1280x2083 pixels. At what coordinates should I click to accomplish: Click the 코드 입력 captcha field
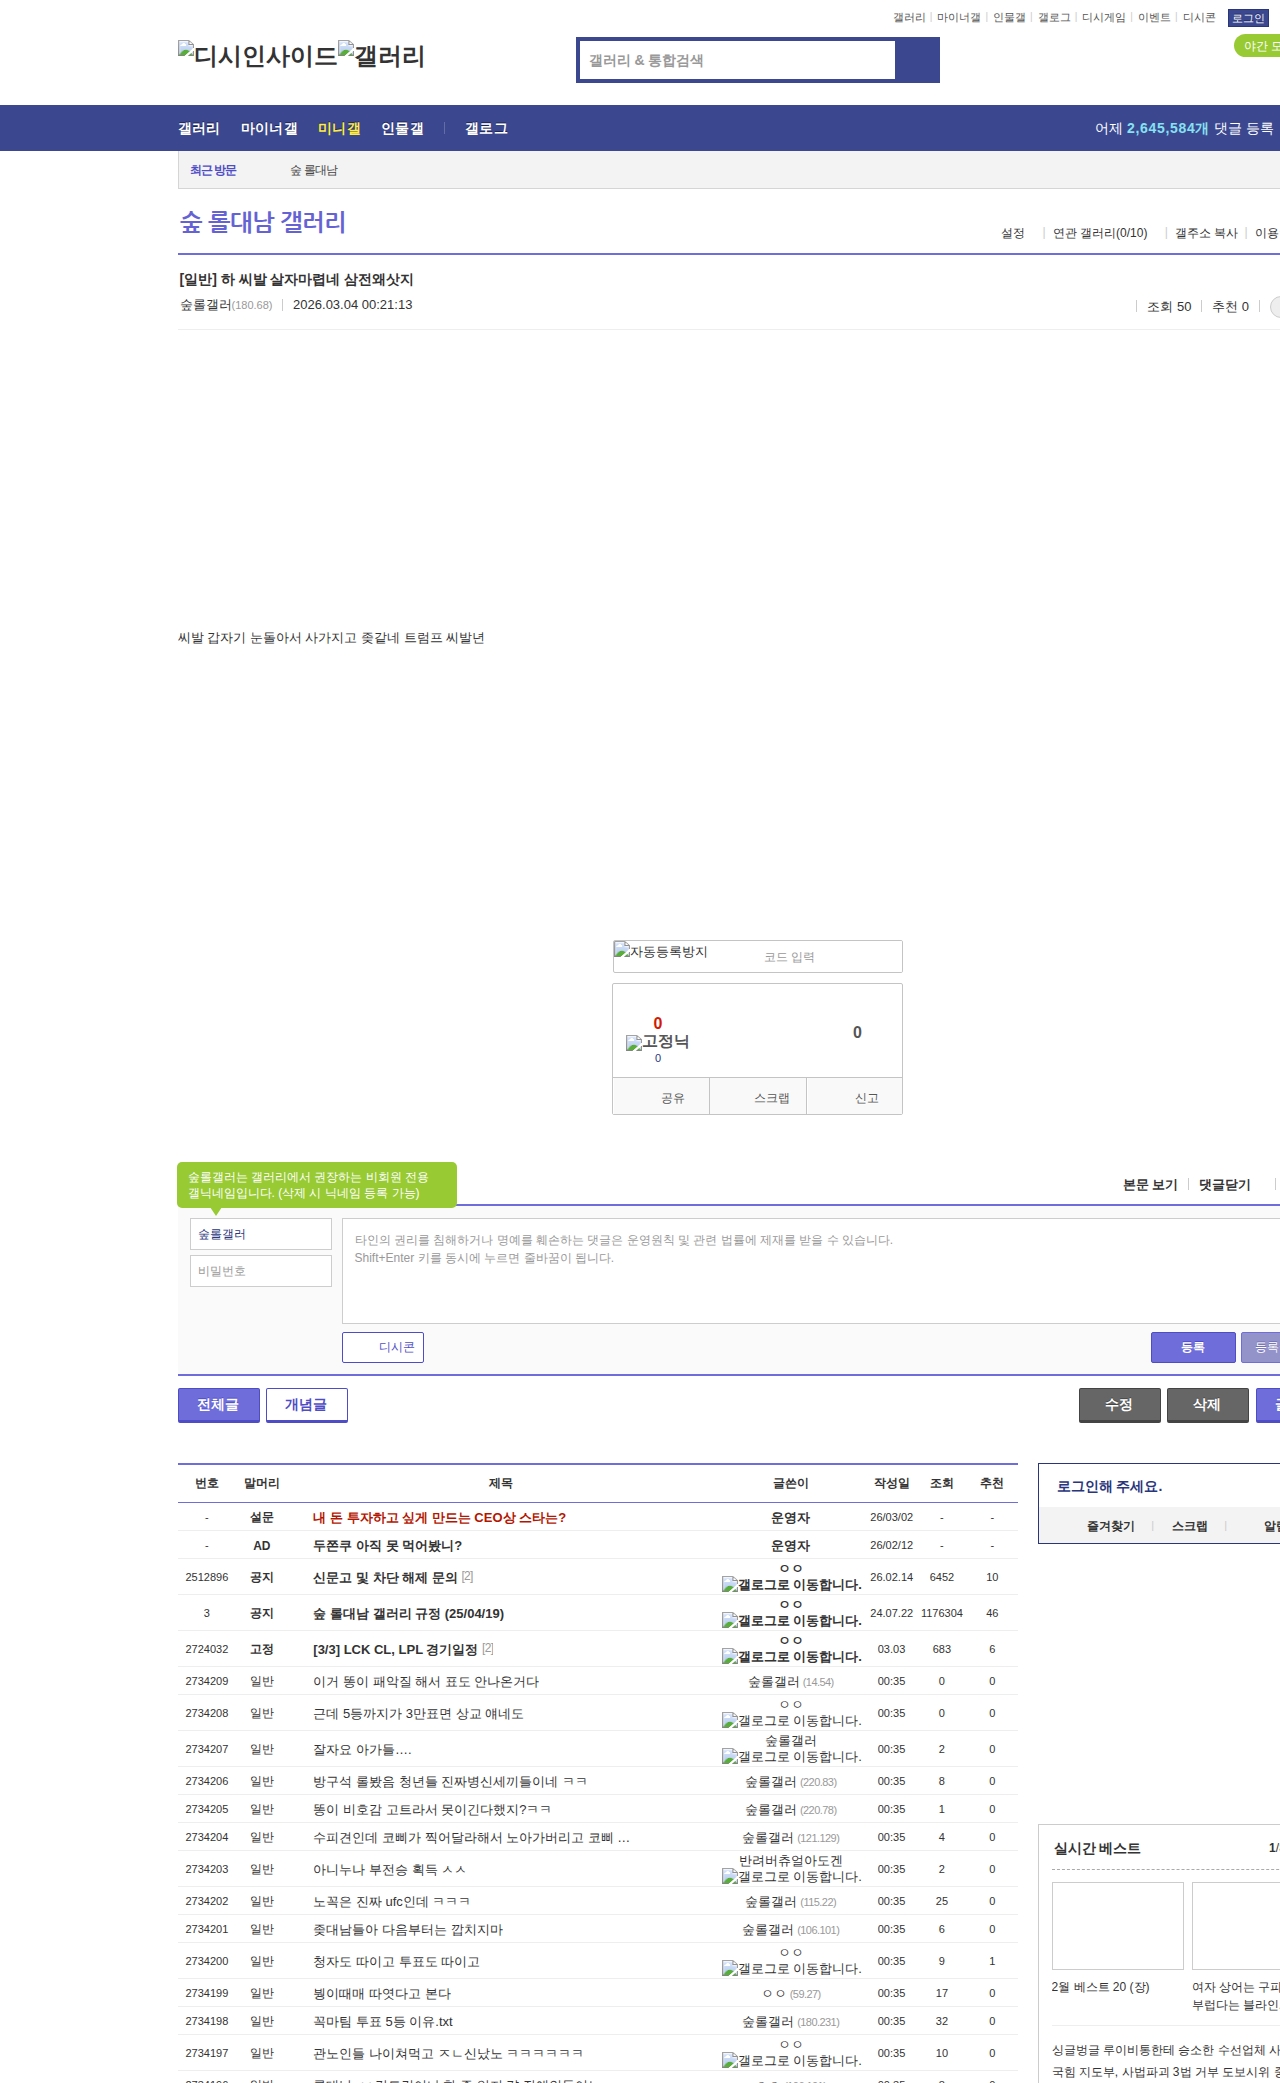tap(828, 957)
